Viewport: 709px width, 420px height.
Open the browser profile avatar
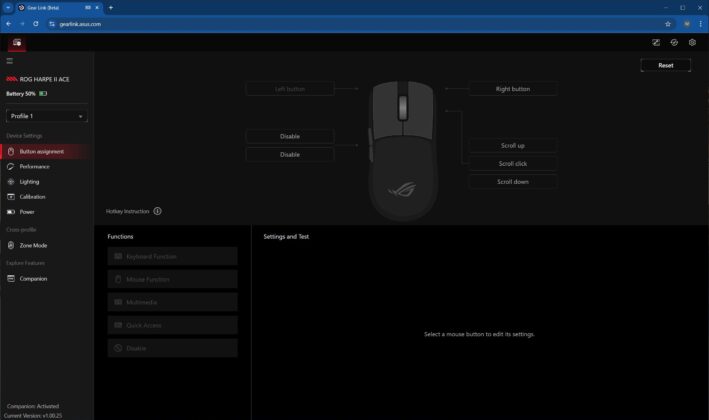point(687,24)
